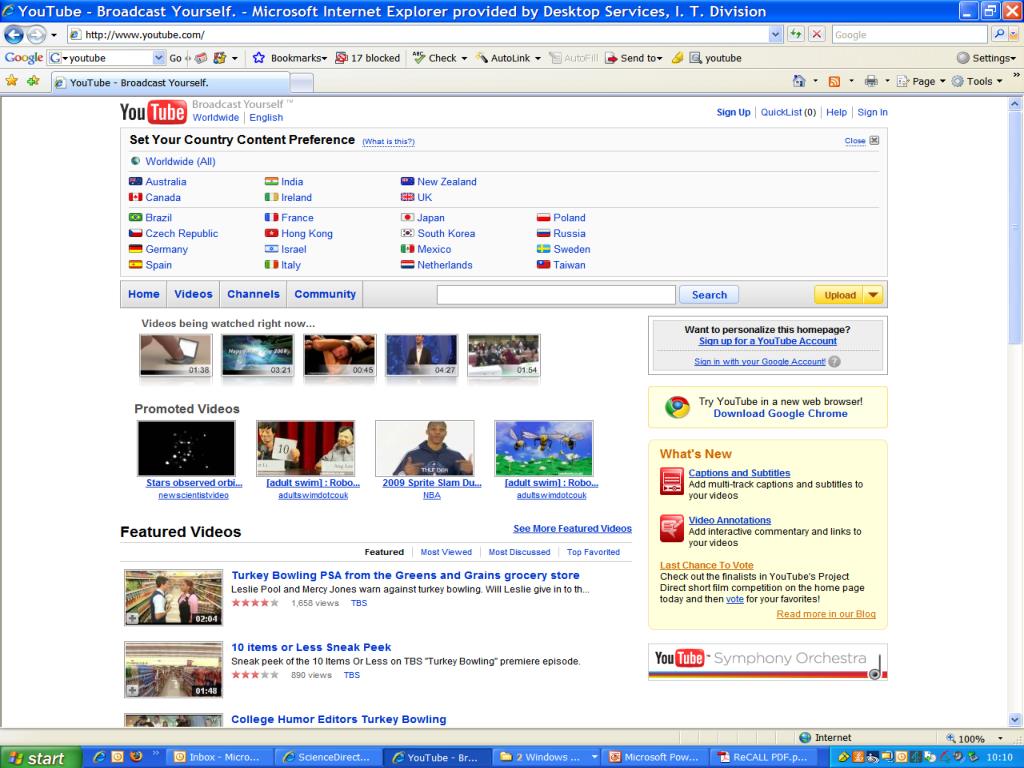Add Turkey Bowling PSA video to QuickList

click(133, 618)
